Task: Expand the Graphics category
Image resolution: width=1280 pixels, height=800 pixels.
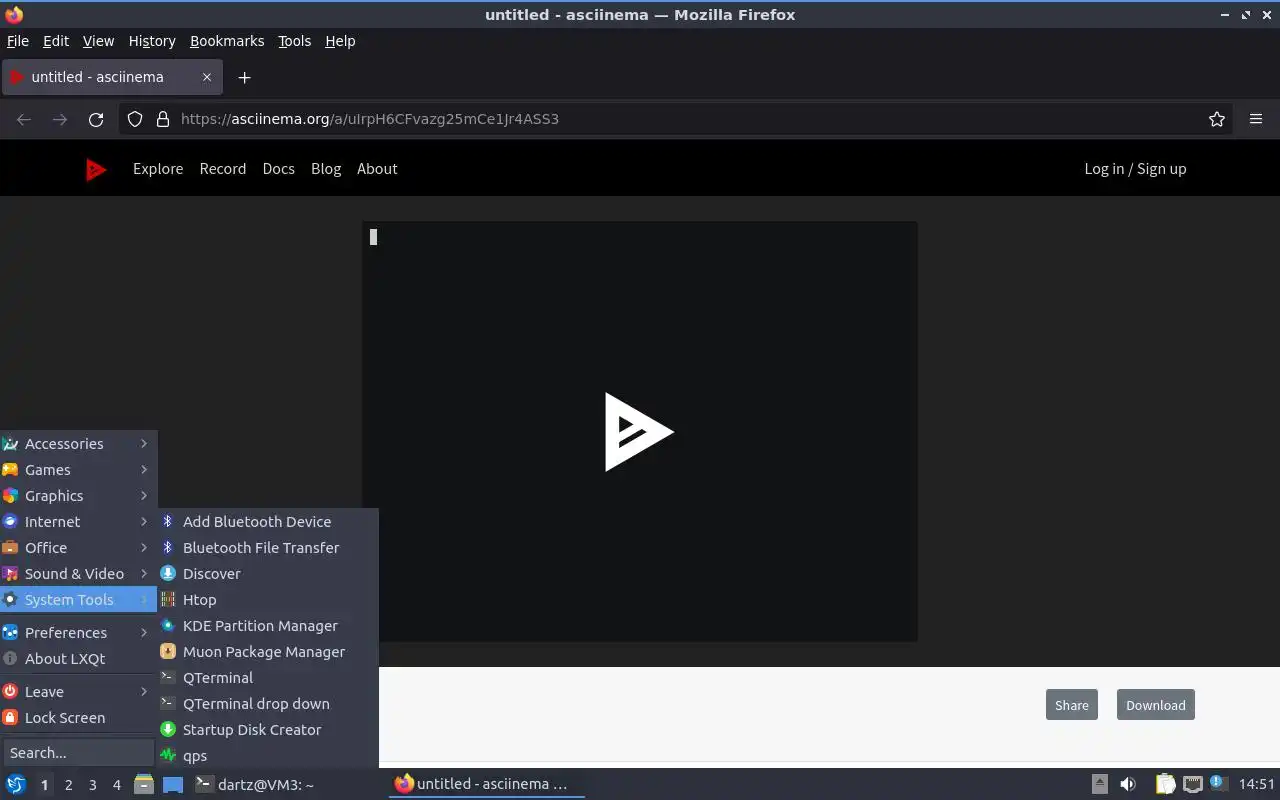Action: (78, 496)
